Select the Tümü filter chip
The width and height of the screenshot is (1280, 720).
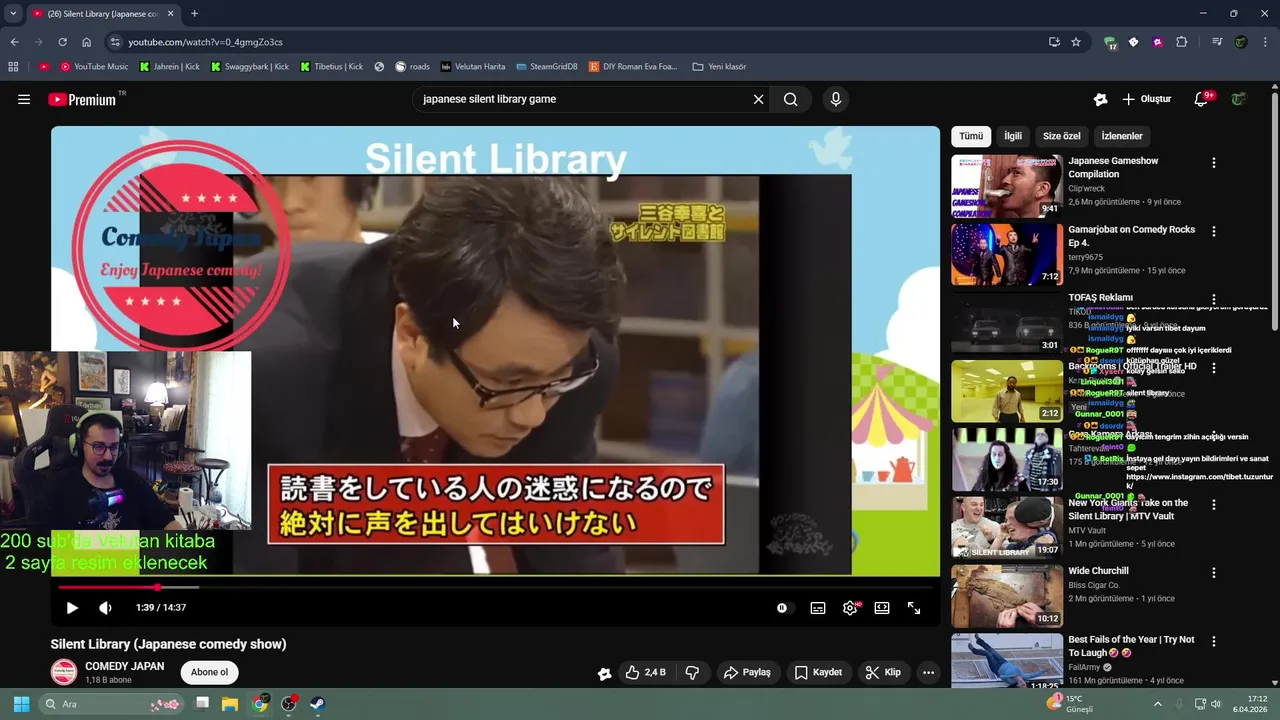pyautogui.click(x=971, y=136)
